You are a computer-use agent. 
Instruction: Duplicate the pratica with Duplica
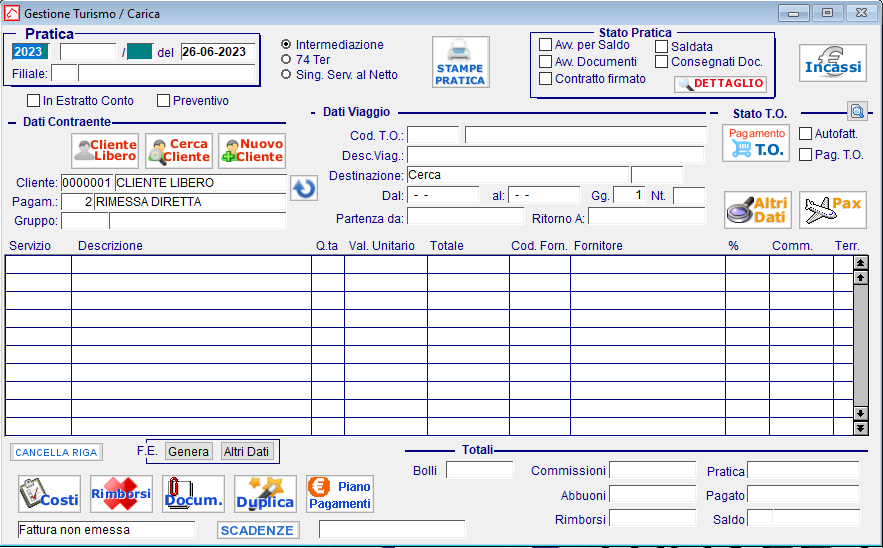265,494
